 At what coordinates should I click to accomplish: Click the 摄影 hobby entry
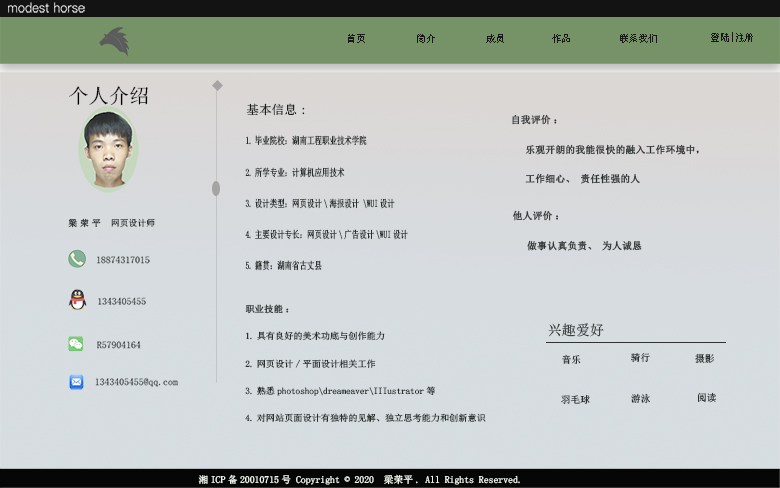705,358
